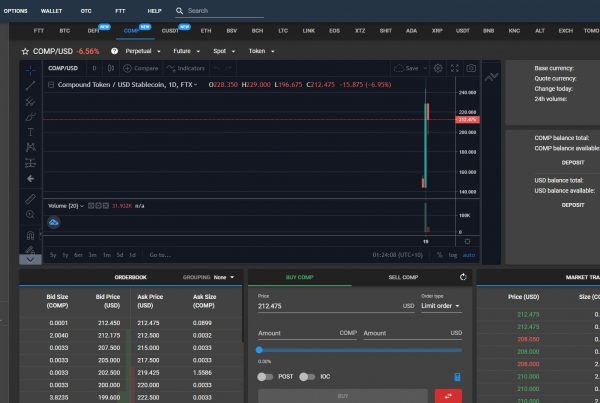Open the pitchfork and Gann tools

(30, 101)
